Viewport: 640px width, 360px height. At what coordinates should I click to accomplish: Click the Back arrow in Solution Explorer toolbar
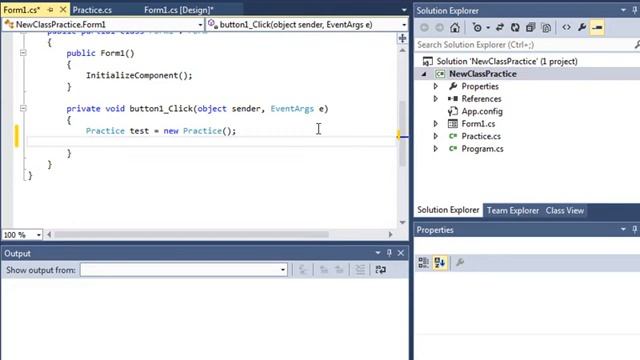pyautogui.click(x=424, y=27)
